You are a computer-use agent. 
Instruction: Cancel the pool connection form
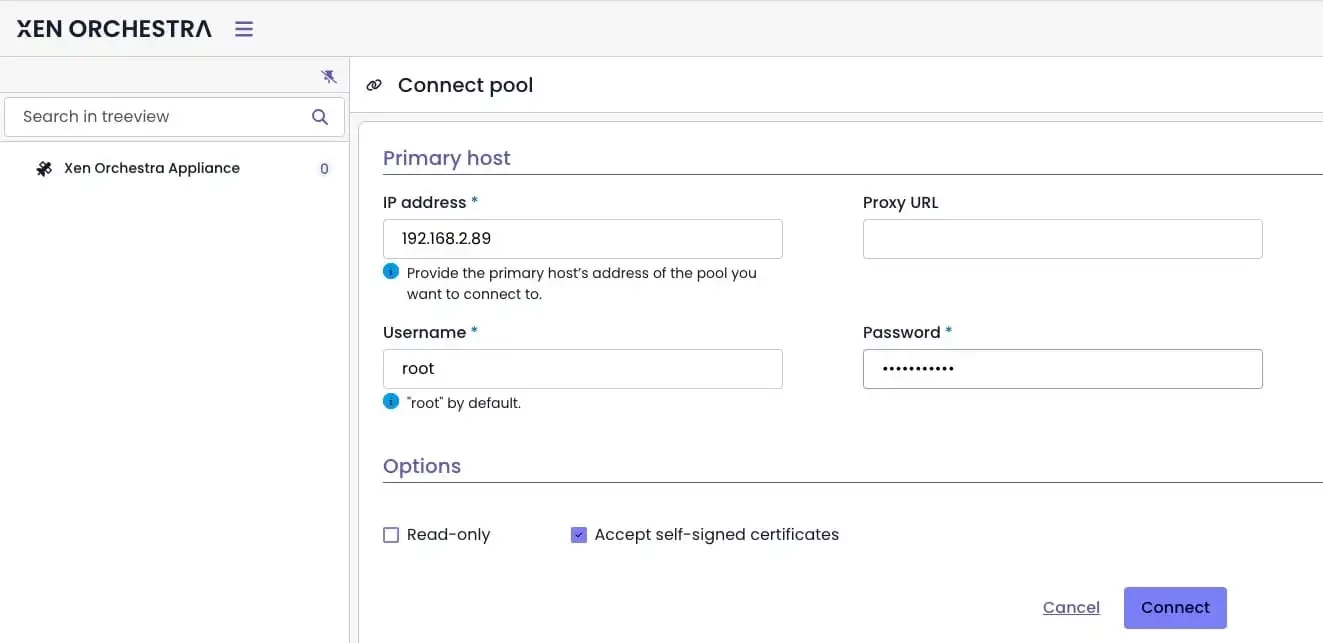[1071, 607]
